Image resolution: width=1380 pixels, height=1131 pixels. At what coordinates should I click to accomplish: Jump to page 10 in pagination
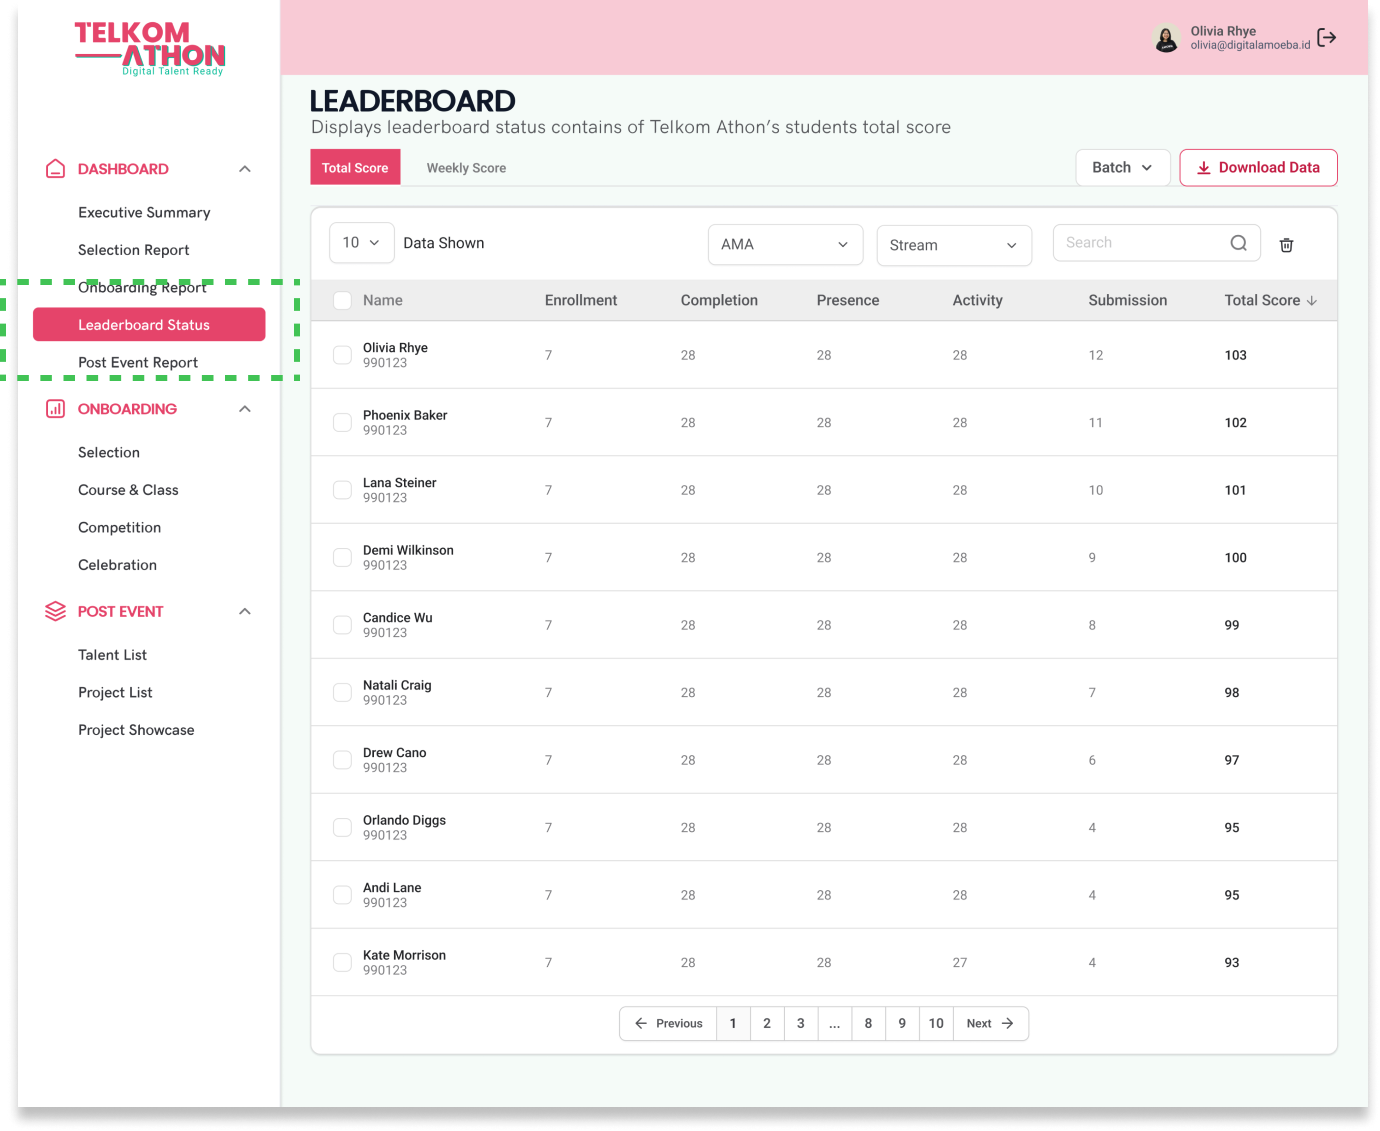pyautogui.click(x=936, y=1023)
